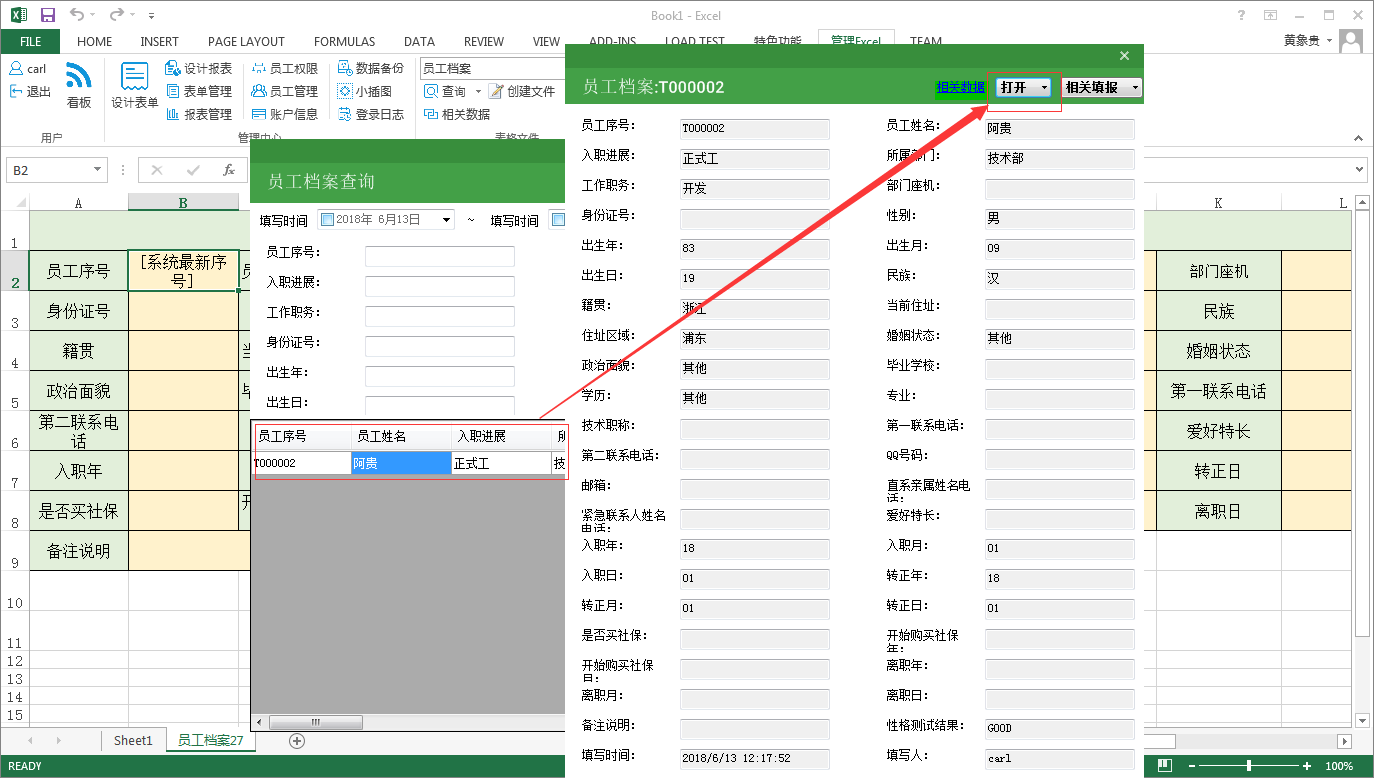The height and width of the screenshot is (778, 1374).
Task: Click the 性格测试结果 GOOD field
Action: [1059, 728]
